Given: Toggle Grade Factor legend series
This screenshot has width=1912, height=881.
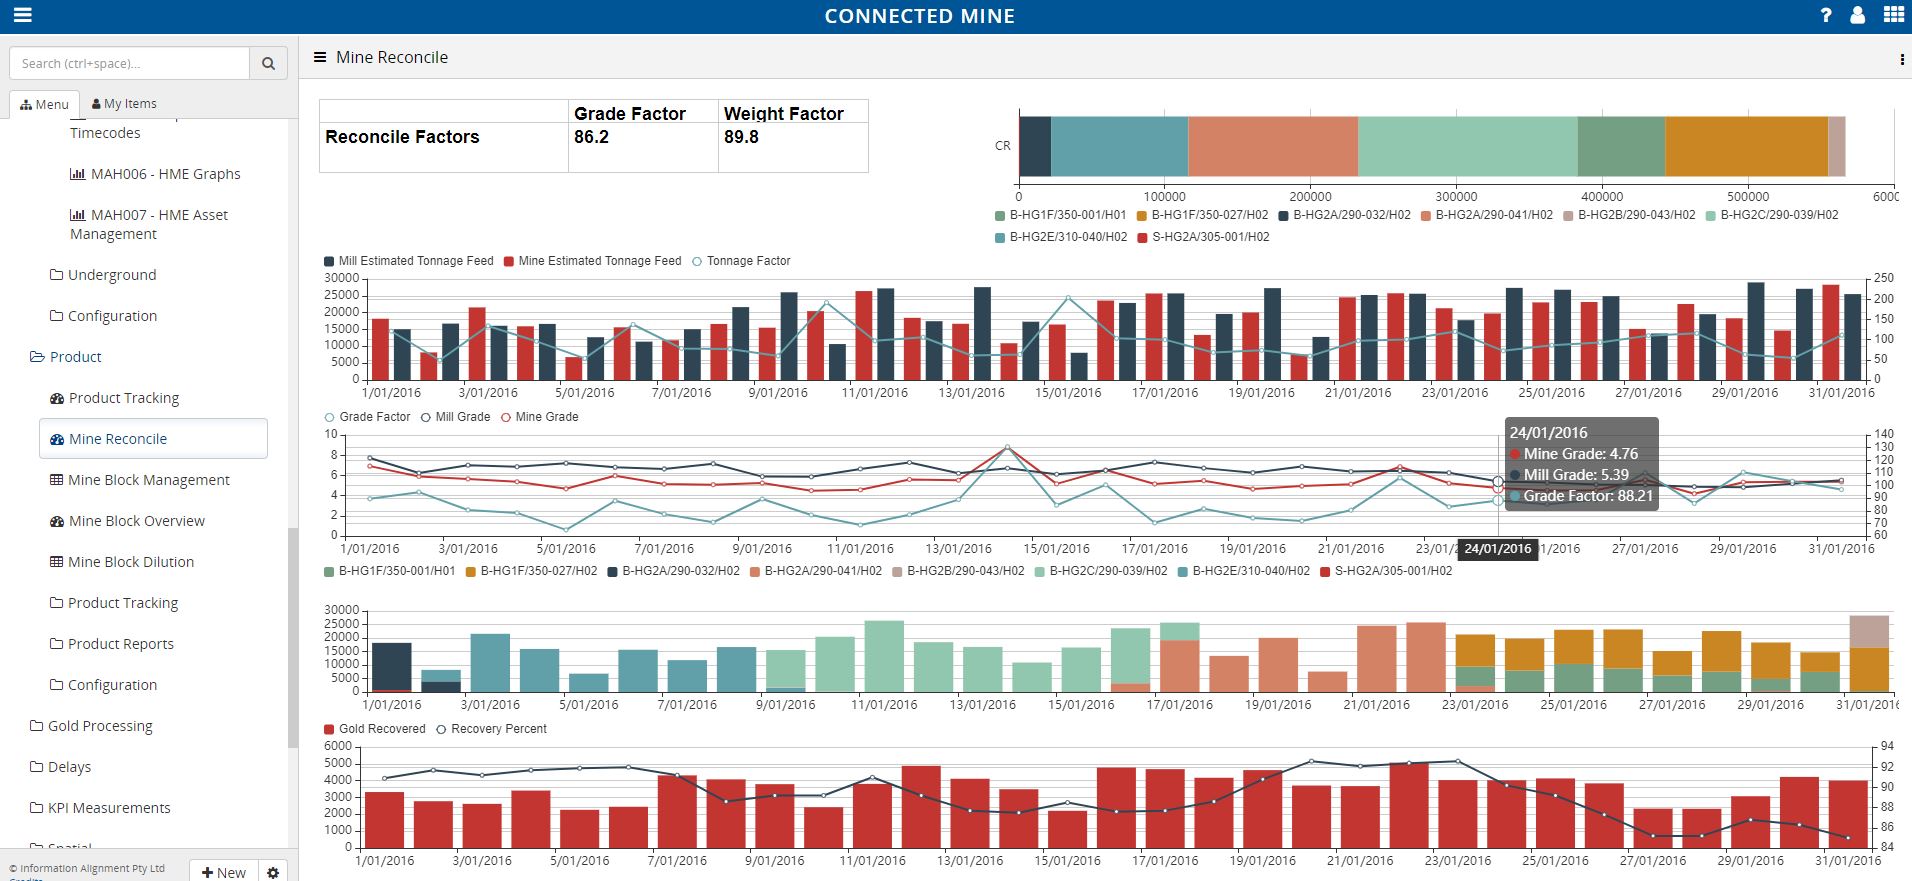Looking at the screenshot, I should 367,417.
